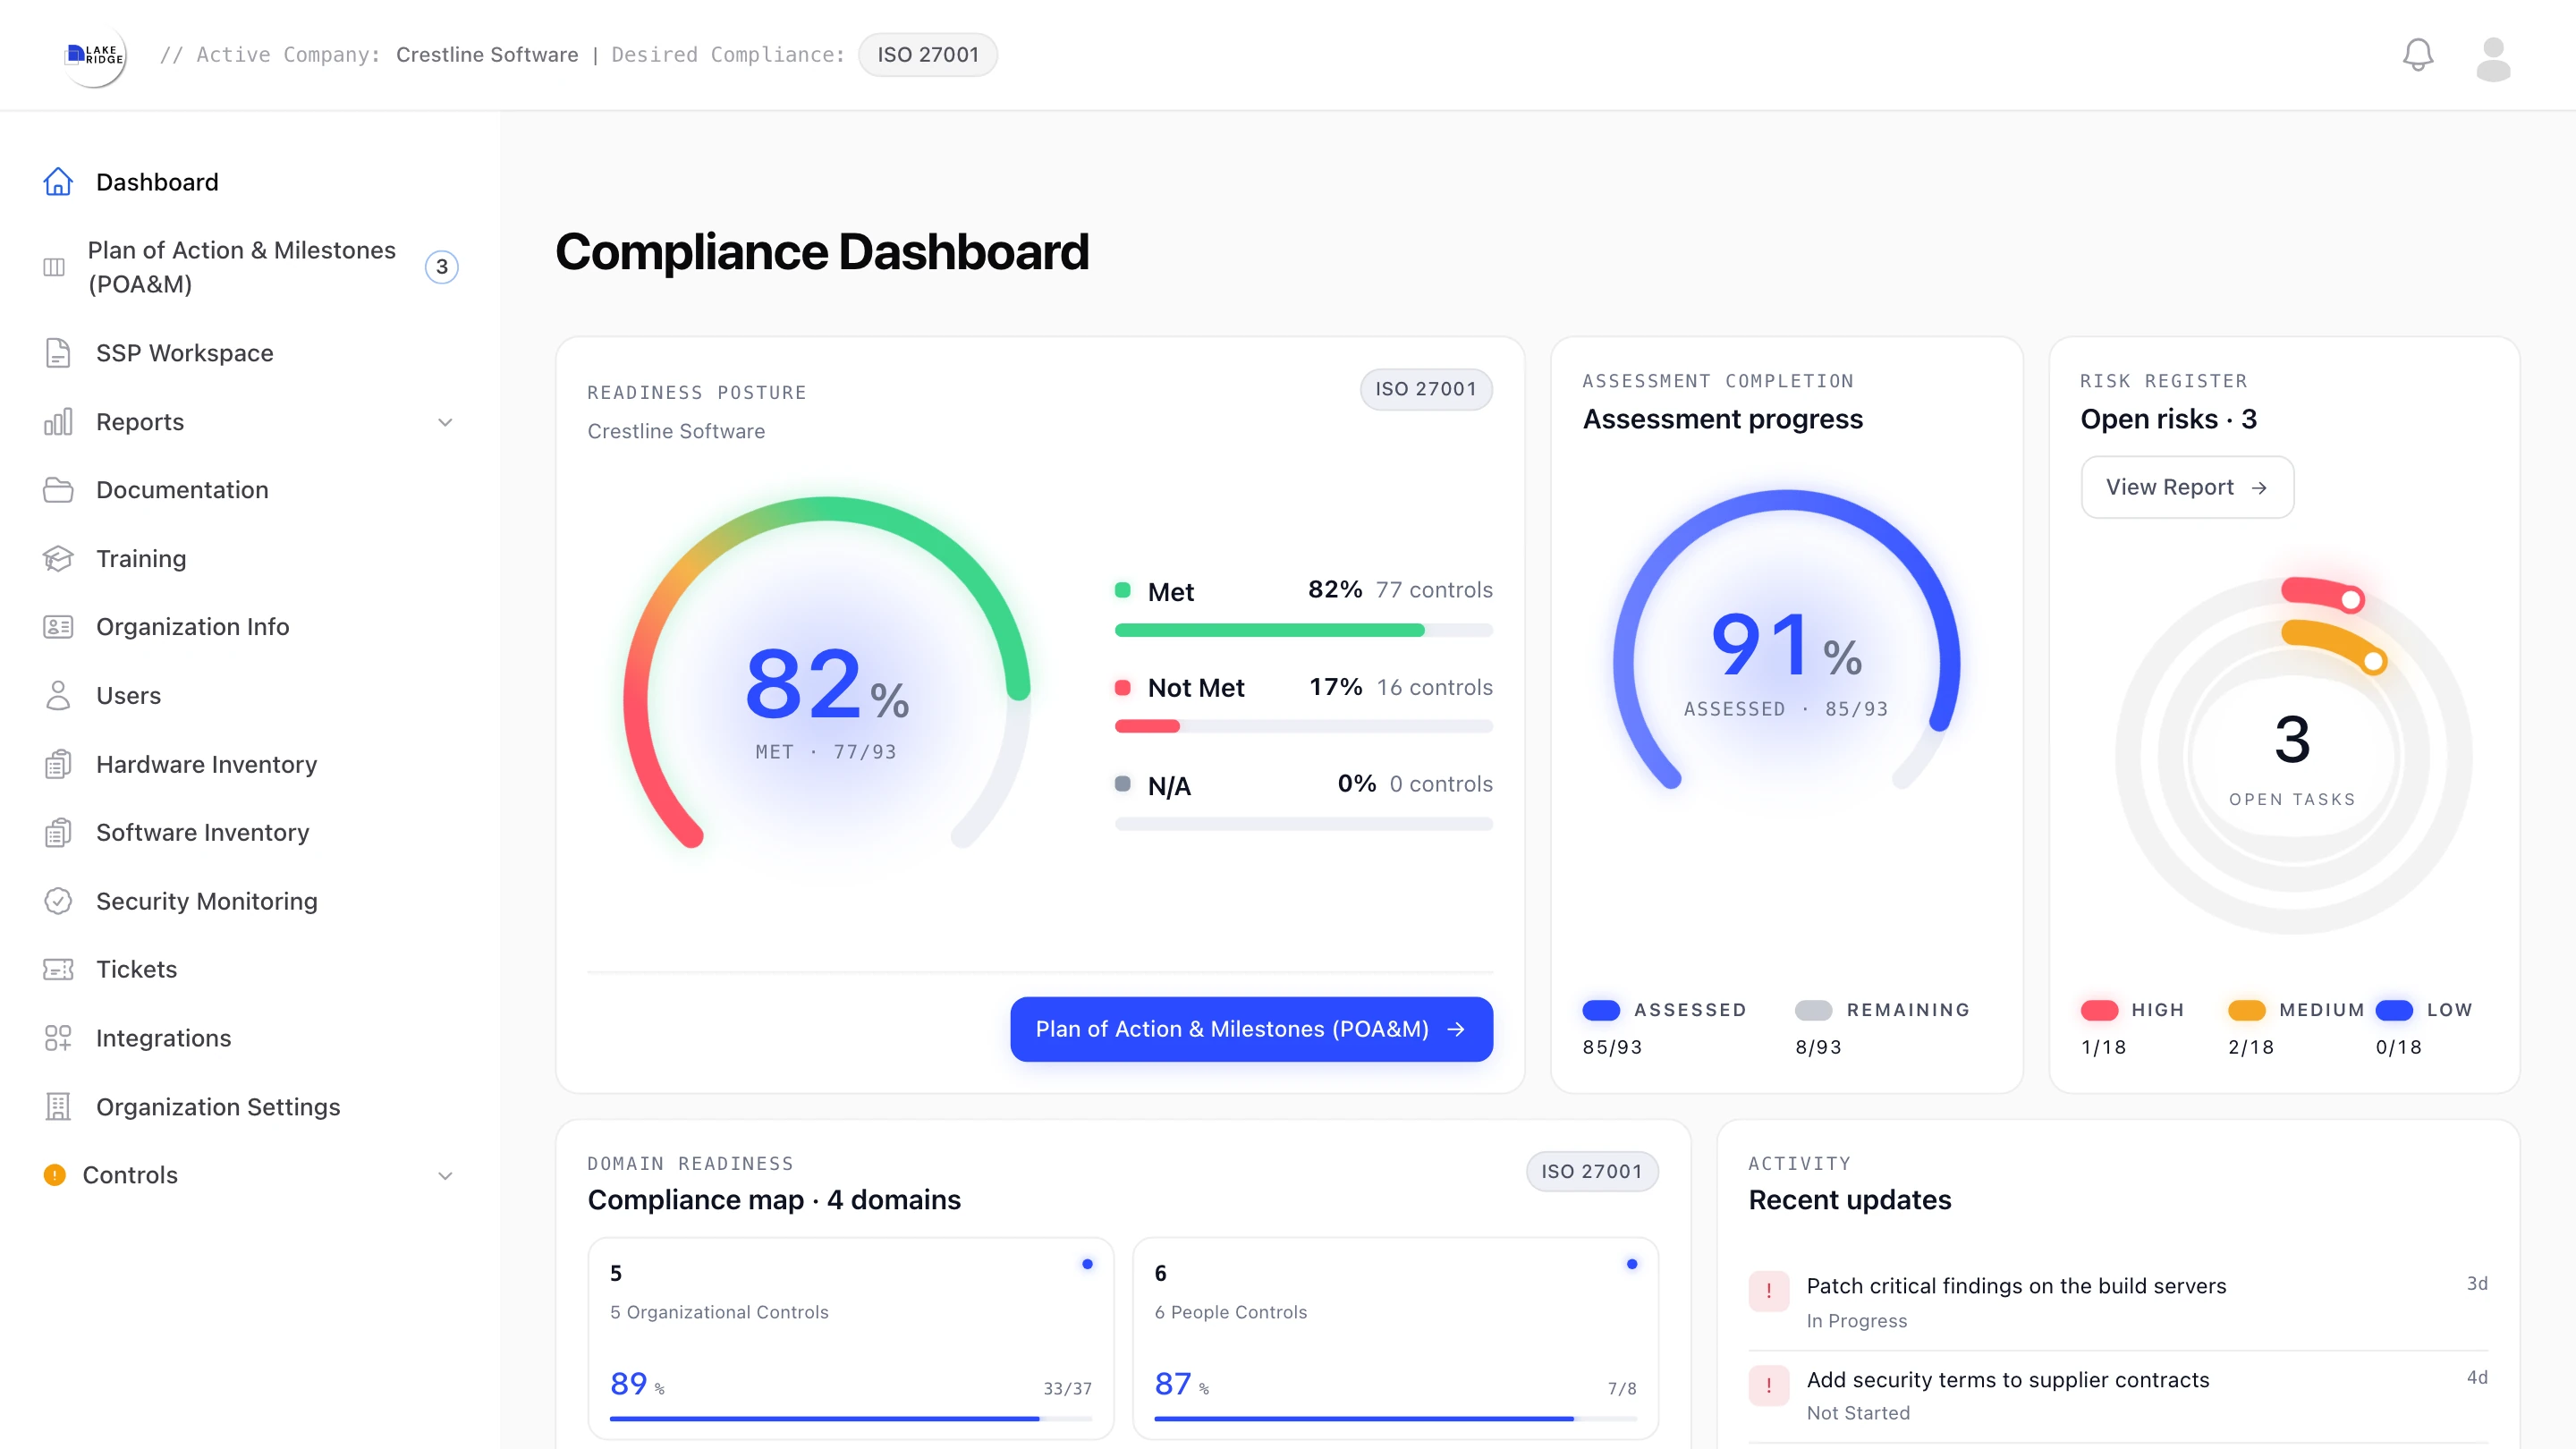Screen dimensions: 2576x1449
Task: Click the Lake Ridge logo
Action: (95, 55)
